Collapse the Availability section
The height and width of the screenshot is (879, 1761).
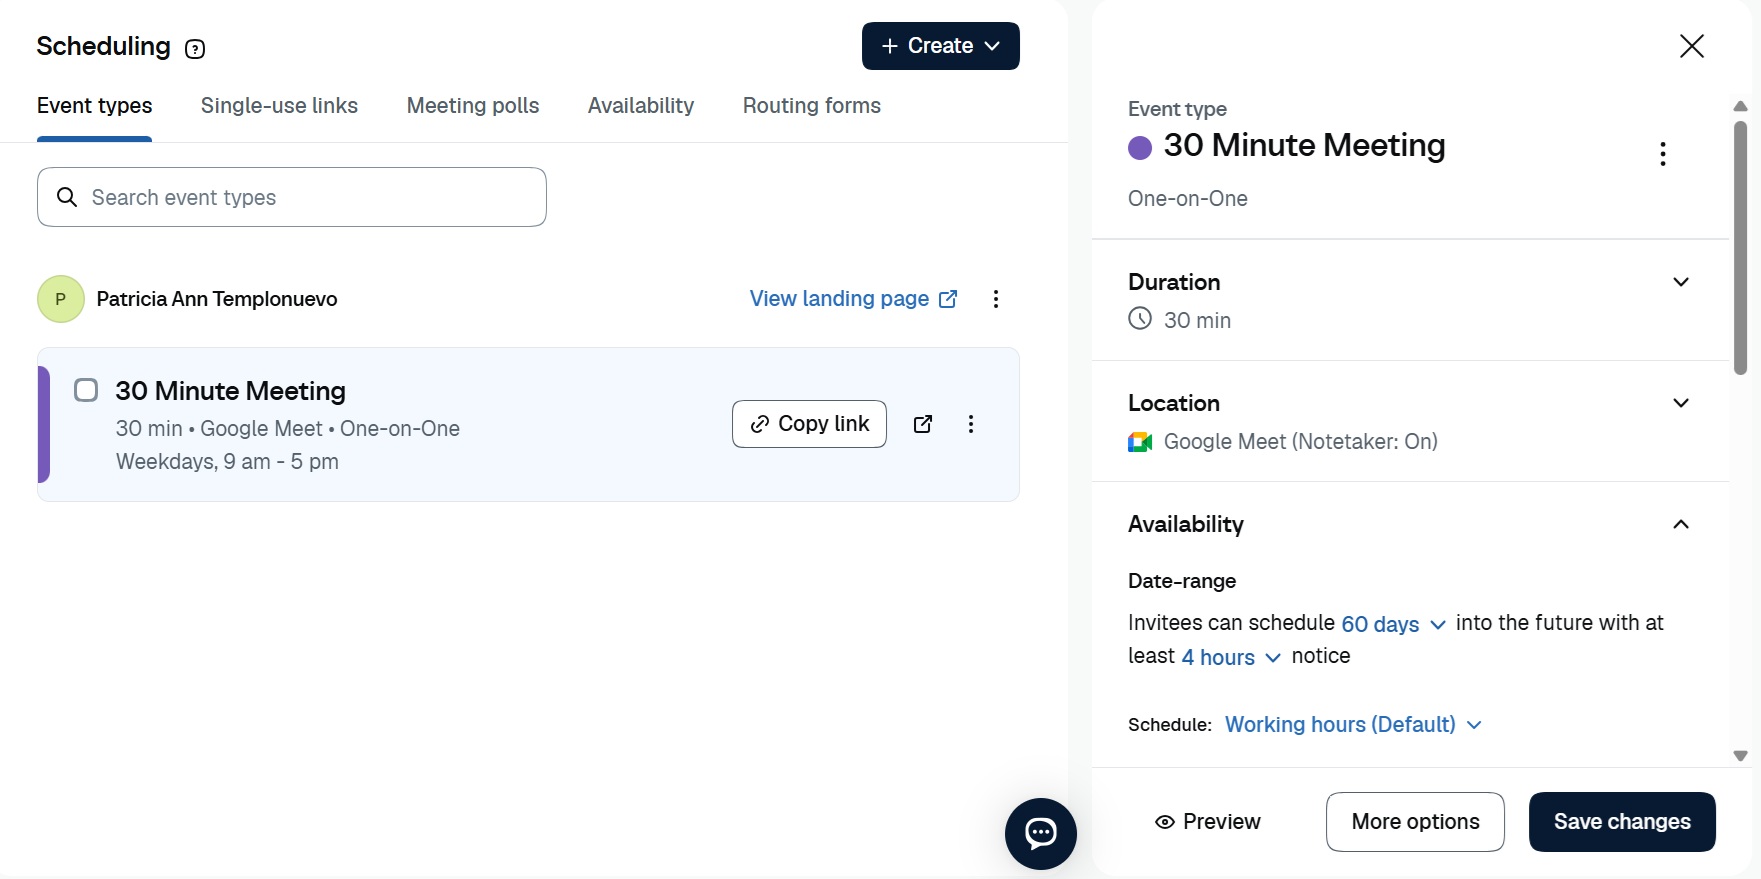1681,524
